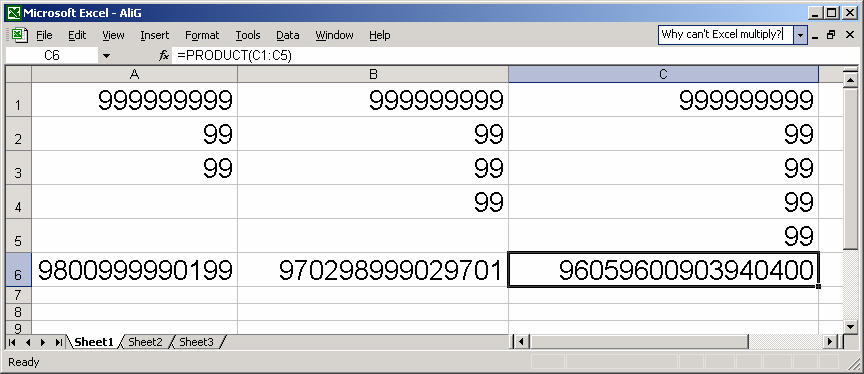Screen dimensions: 864x374
Task: Go to next sheet tab arrow
Action: point(43,343)
